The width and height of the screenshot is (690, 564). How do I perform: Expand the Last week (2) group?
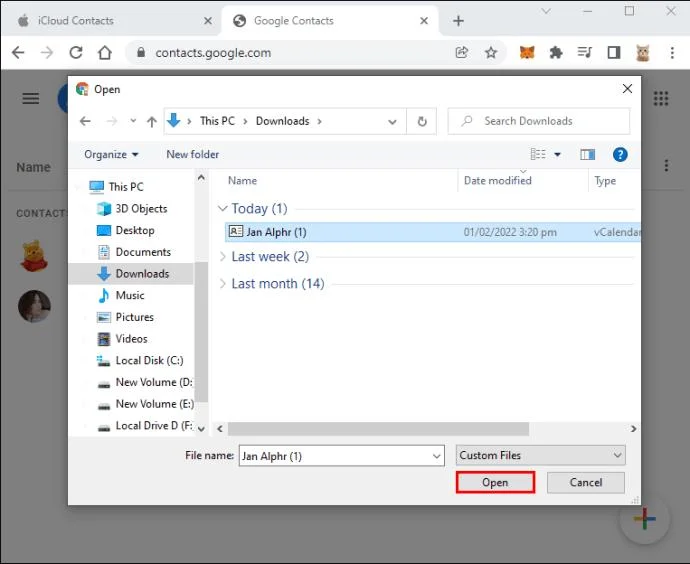(x=223, y=256)
